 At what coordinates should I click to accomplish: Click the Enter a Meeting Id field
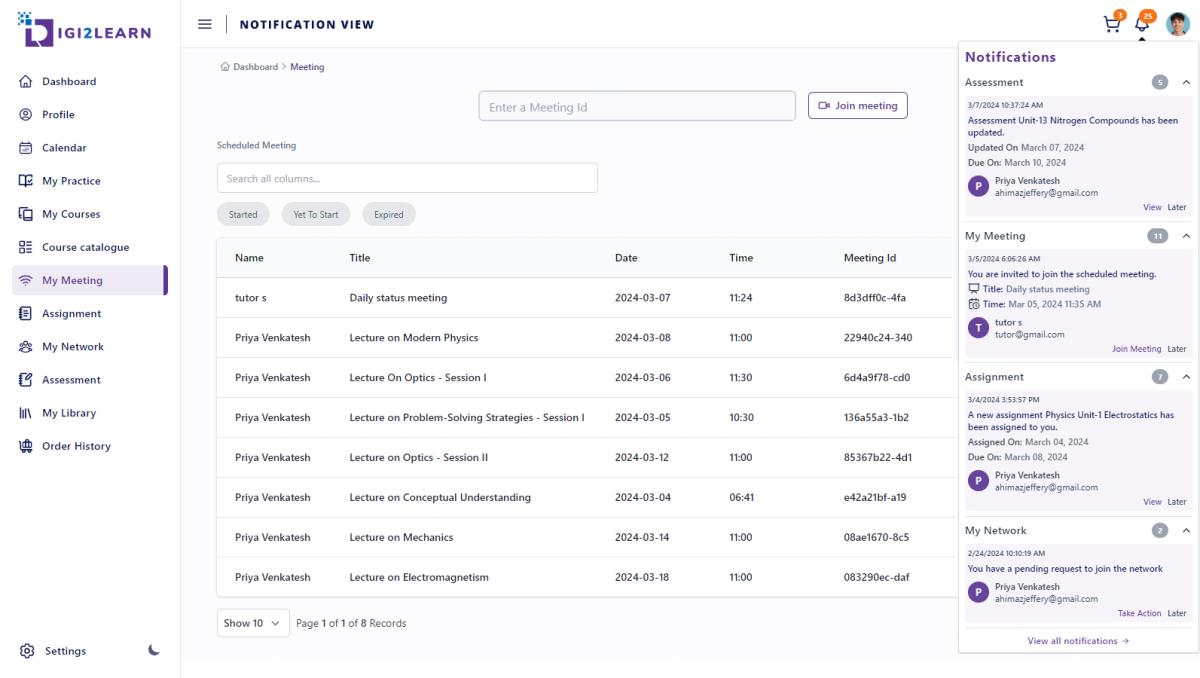637,107
